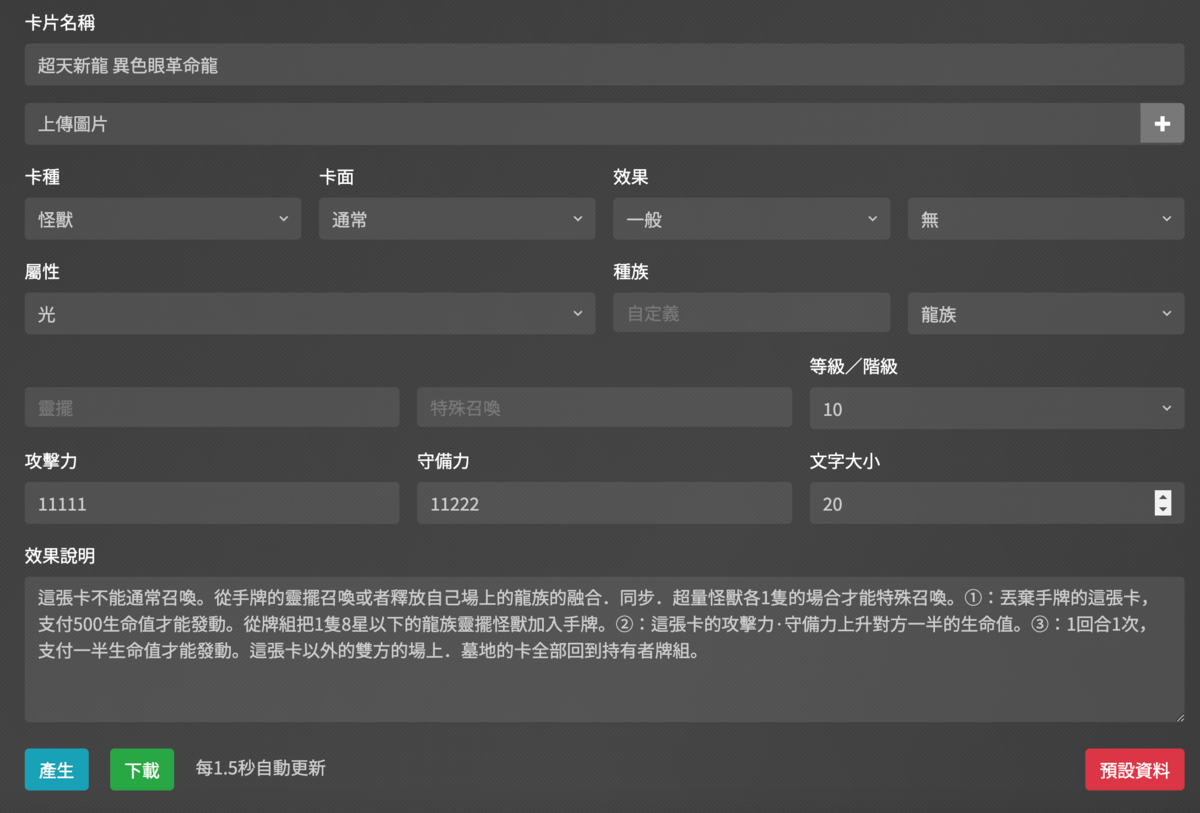Expand the 屬性 dropdown showing 光
Viewport: 1200px width, 813px height.
click(x=309, y=314)
